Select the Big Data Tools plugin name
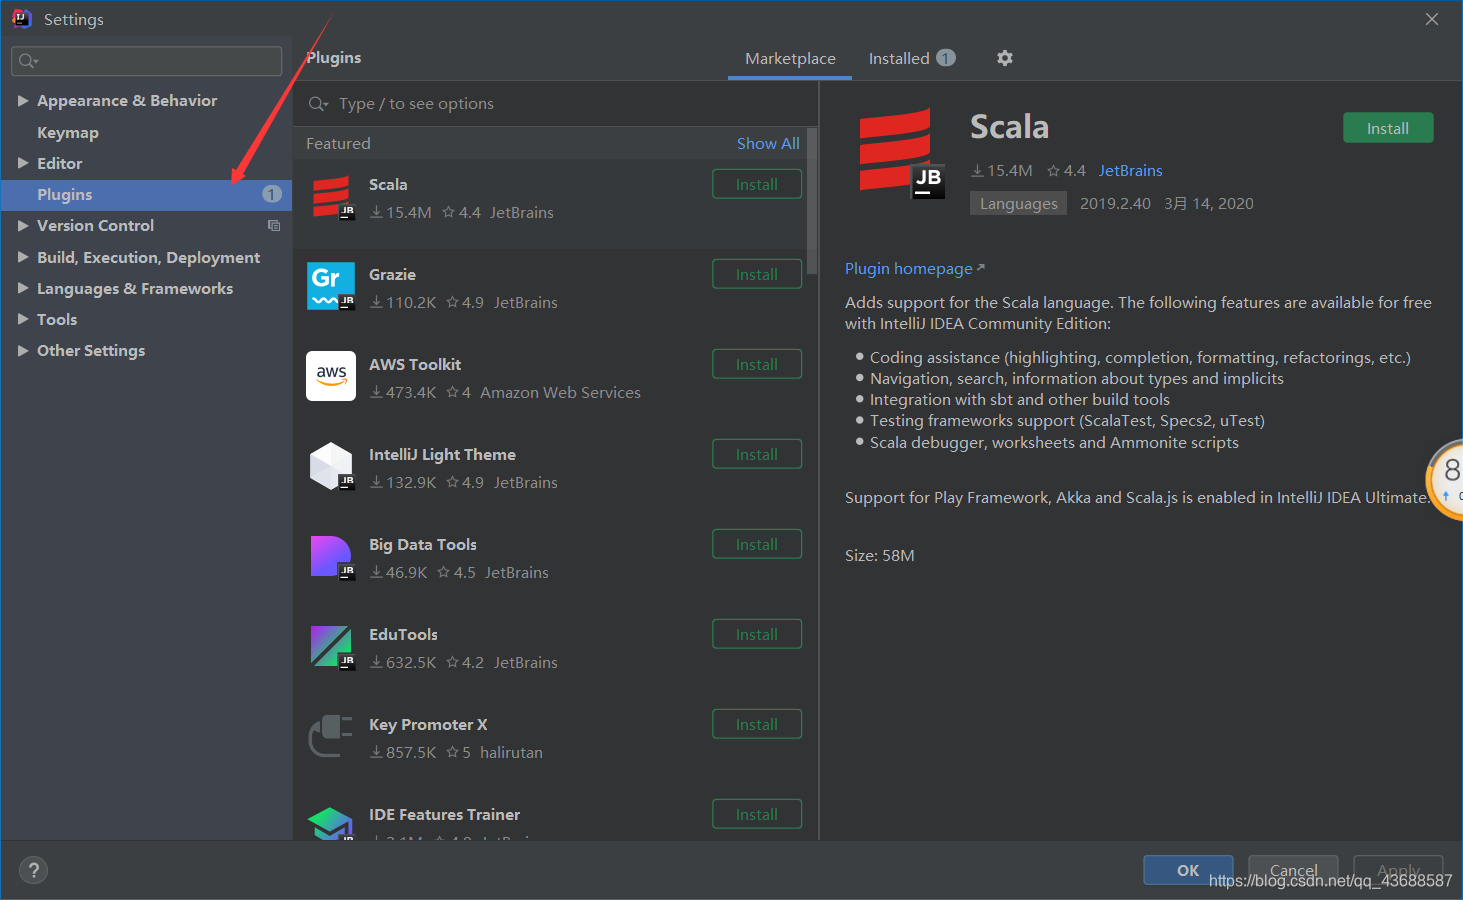This screenshot has width=1463, height=900. [423, 544]
